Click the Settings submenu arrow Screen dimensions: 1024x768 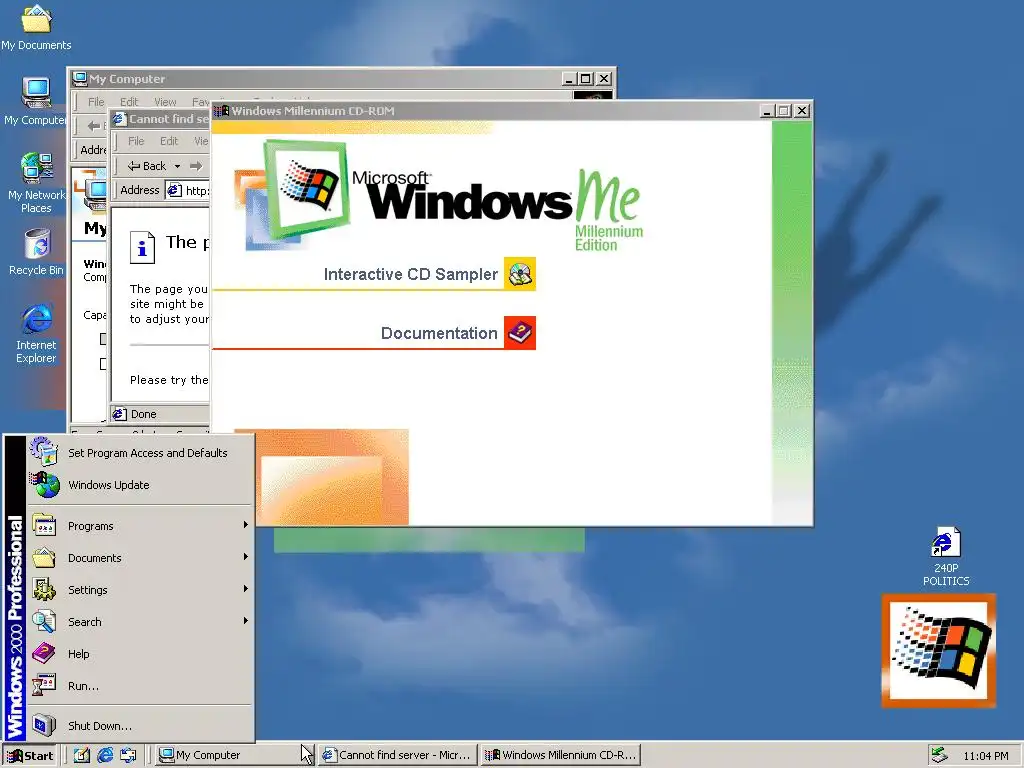[x=246, y=589]
